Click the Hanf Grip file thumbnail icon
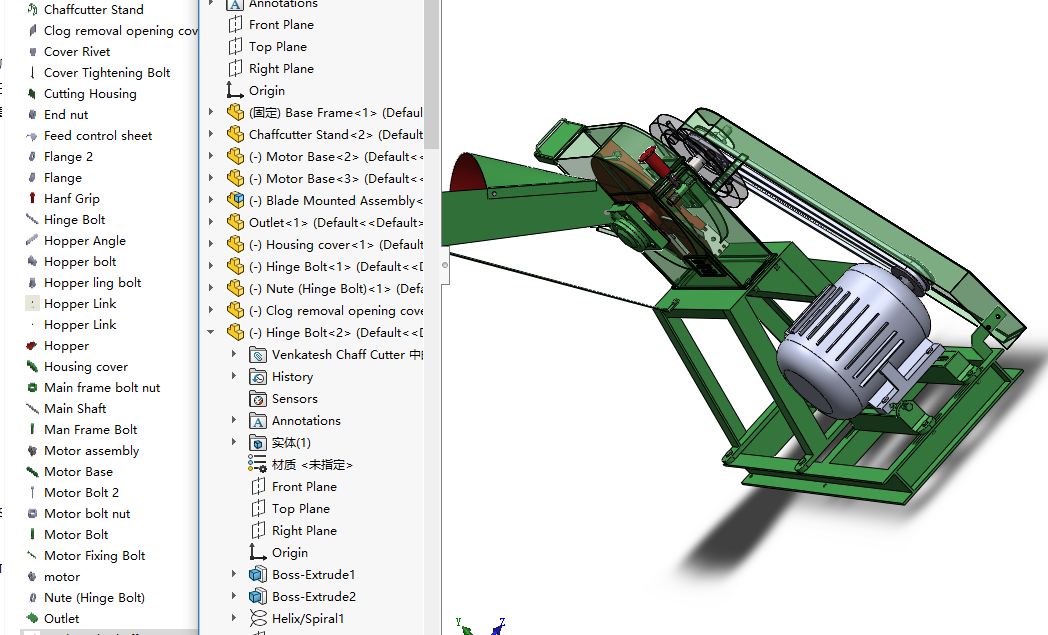Viewport: 1048px width, 635px height. 32,198
